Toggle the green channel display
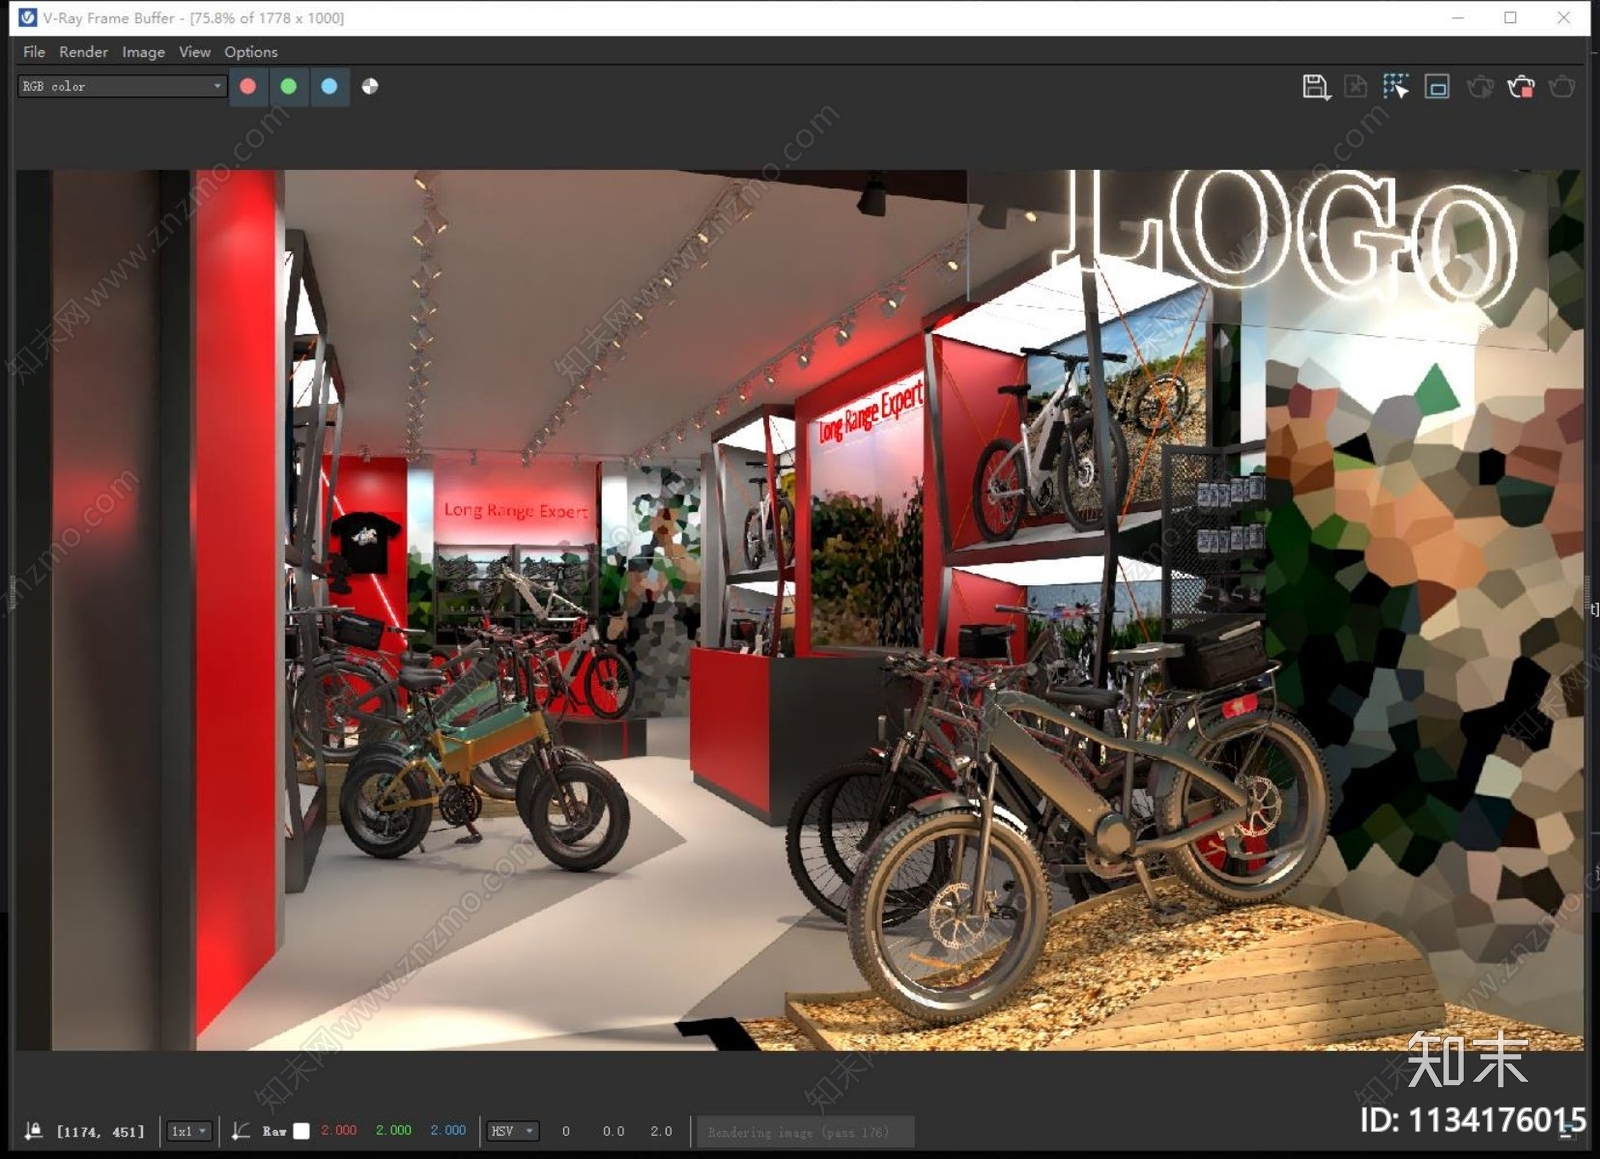 coord(289,86)
